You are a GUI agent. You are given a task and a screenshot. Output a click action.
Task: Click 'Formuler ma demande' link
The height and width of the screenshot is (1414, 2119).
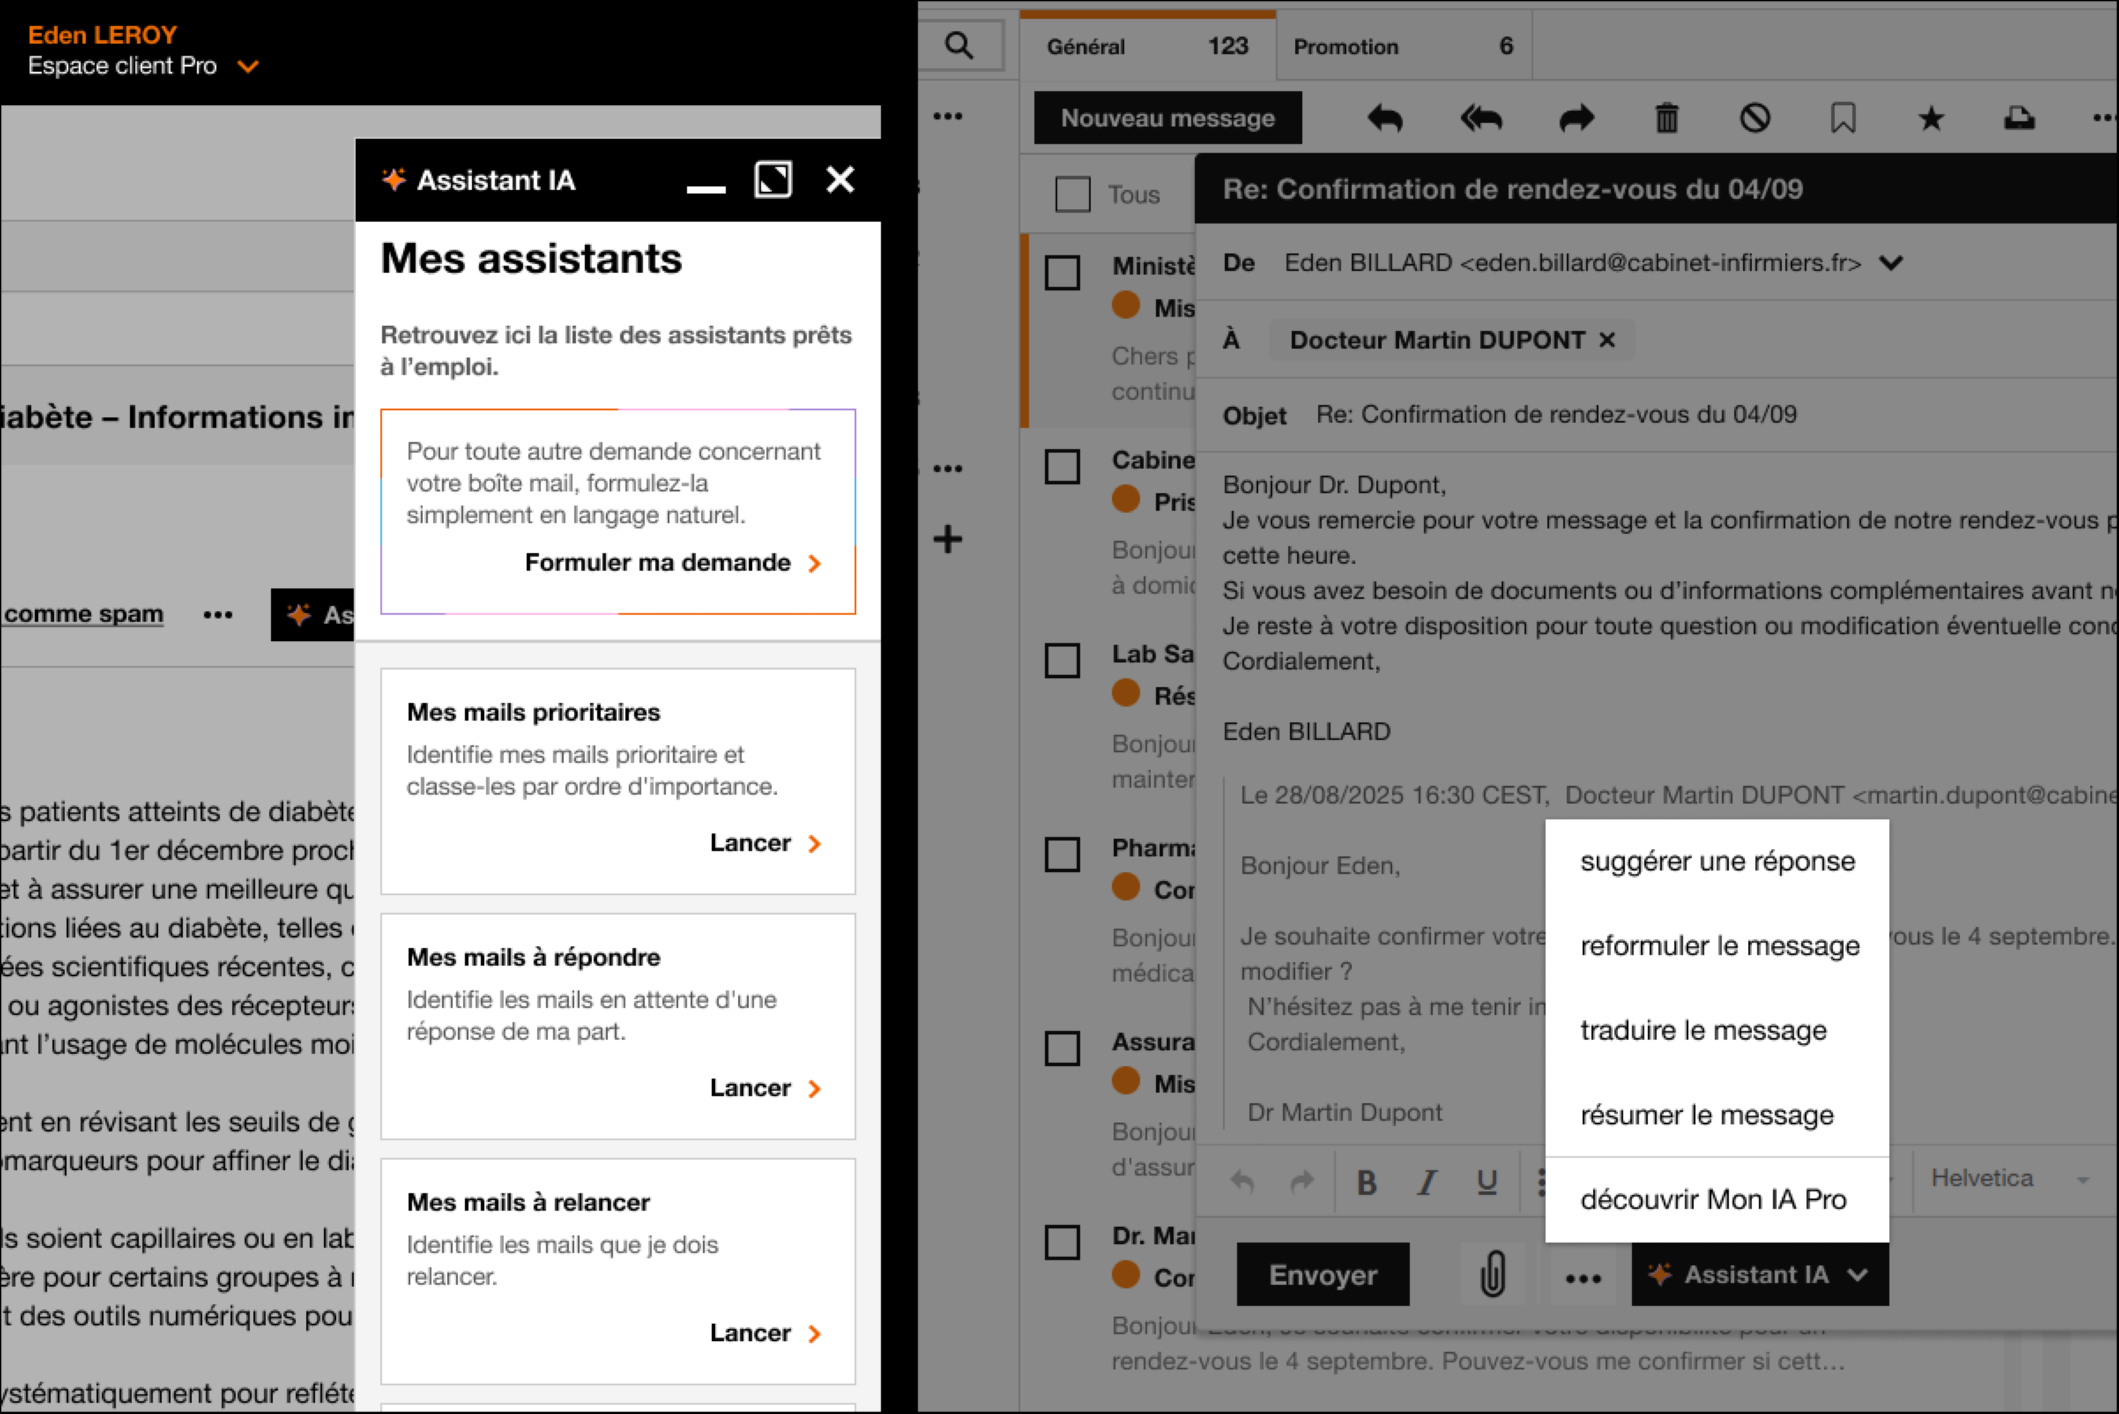click(673, 563)
